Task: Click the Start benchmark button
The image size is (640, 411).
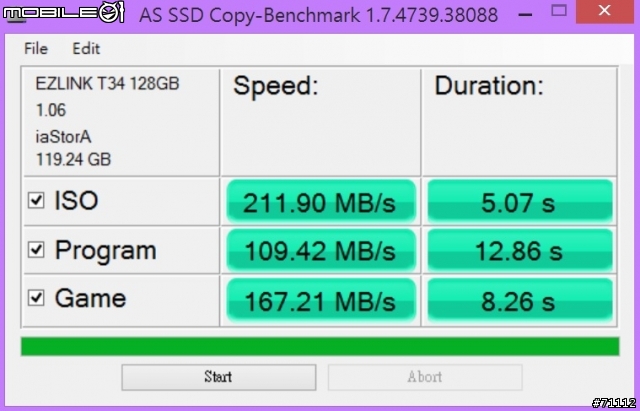Action: pyautogui.click(x=219, y=377)
